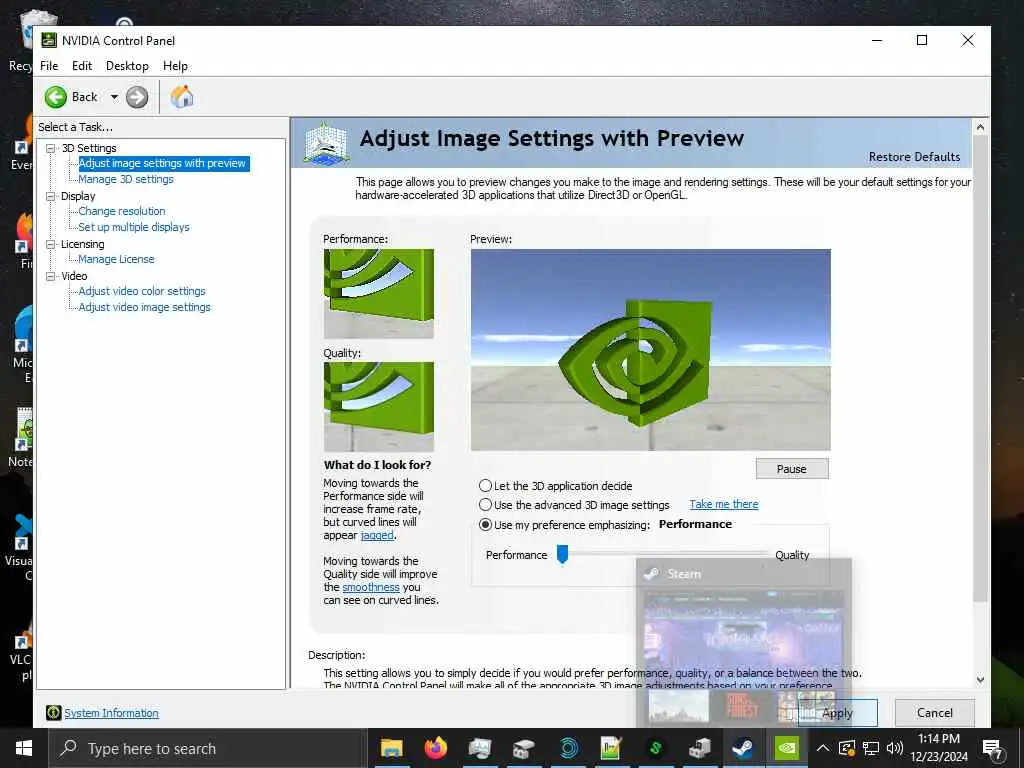1024x768 pixels.
Task: Click the scrollbar up arrow
Action: point(980,127)
